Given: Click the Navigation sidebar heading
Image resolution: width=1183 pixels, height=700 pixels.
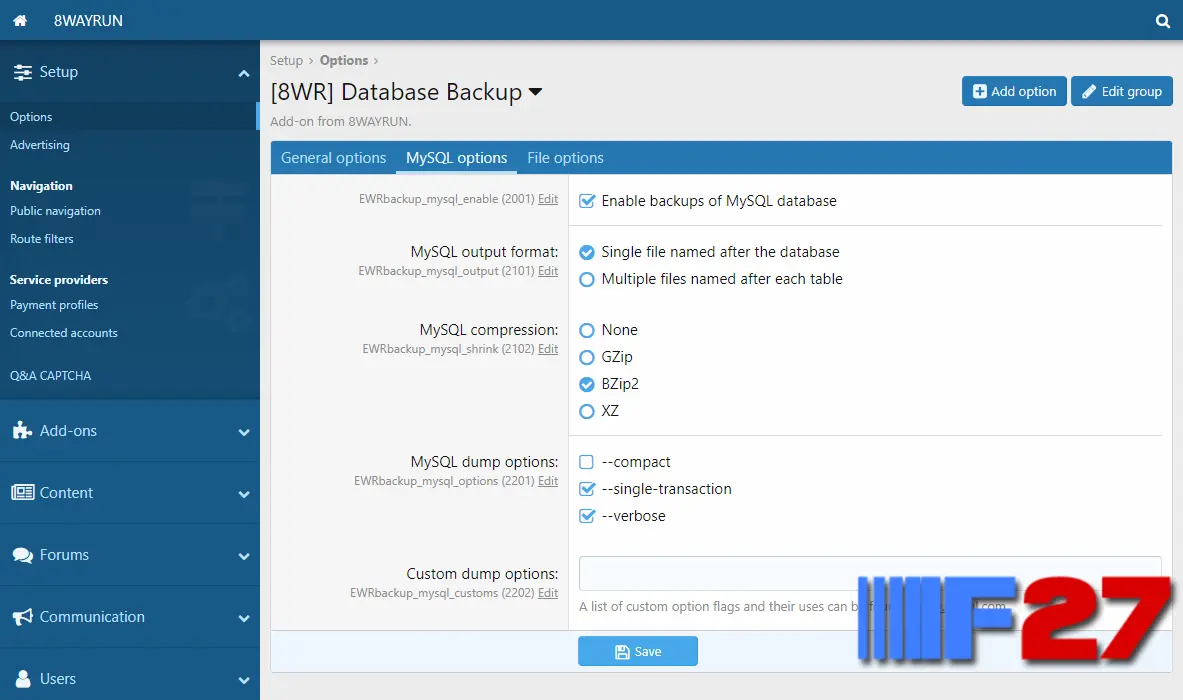Looking at the screenshot, I should (x=41, y=186).
